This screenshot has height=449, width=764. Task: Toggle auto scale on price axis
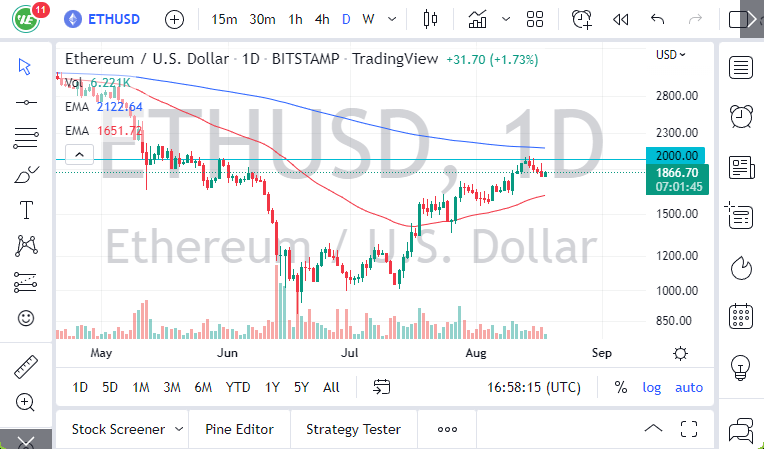(x=689, y=387)
